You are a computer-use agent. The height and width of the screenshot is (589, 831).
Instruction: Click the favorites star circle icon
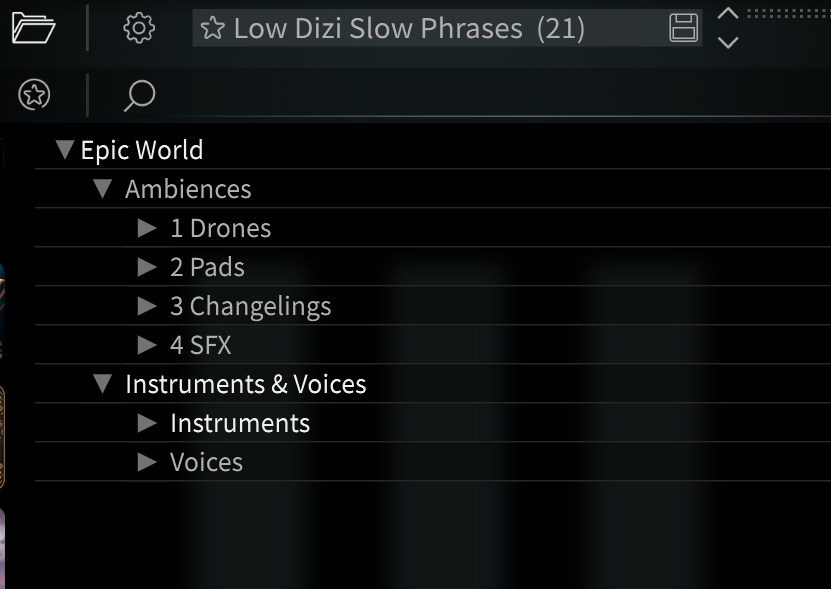[x=34, y=95]
